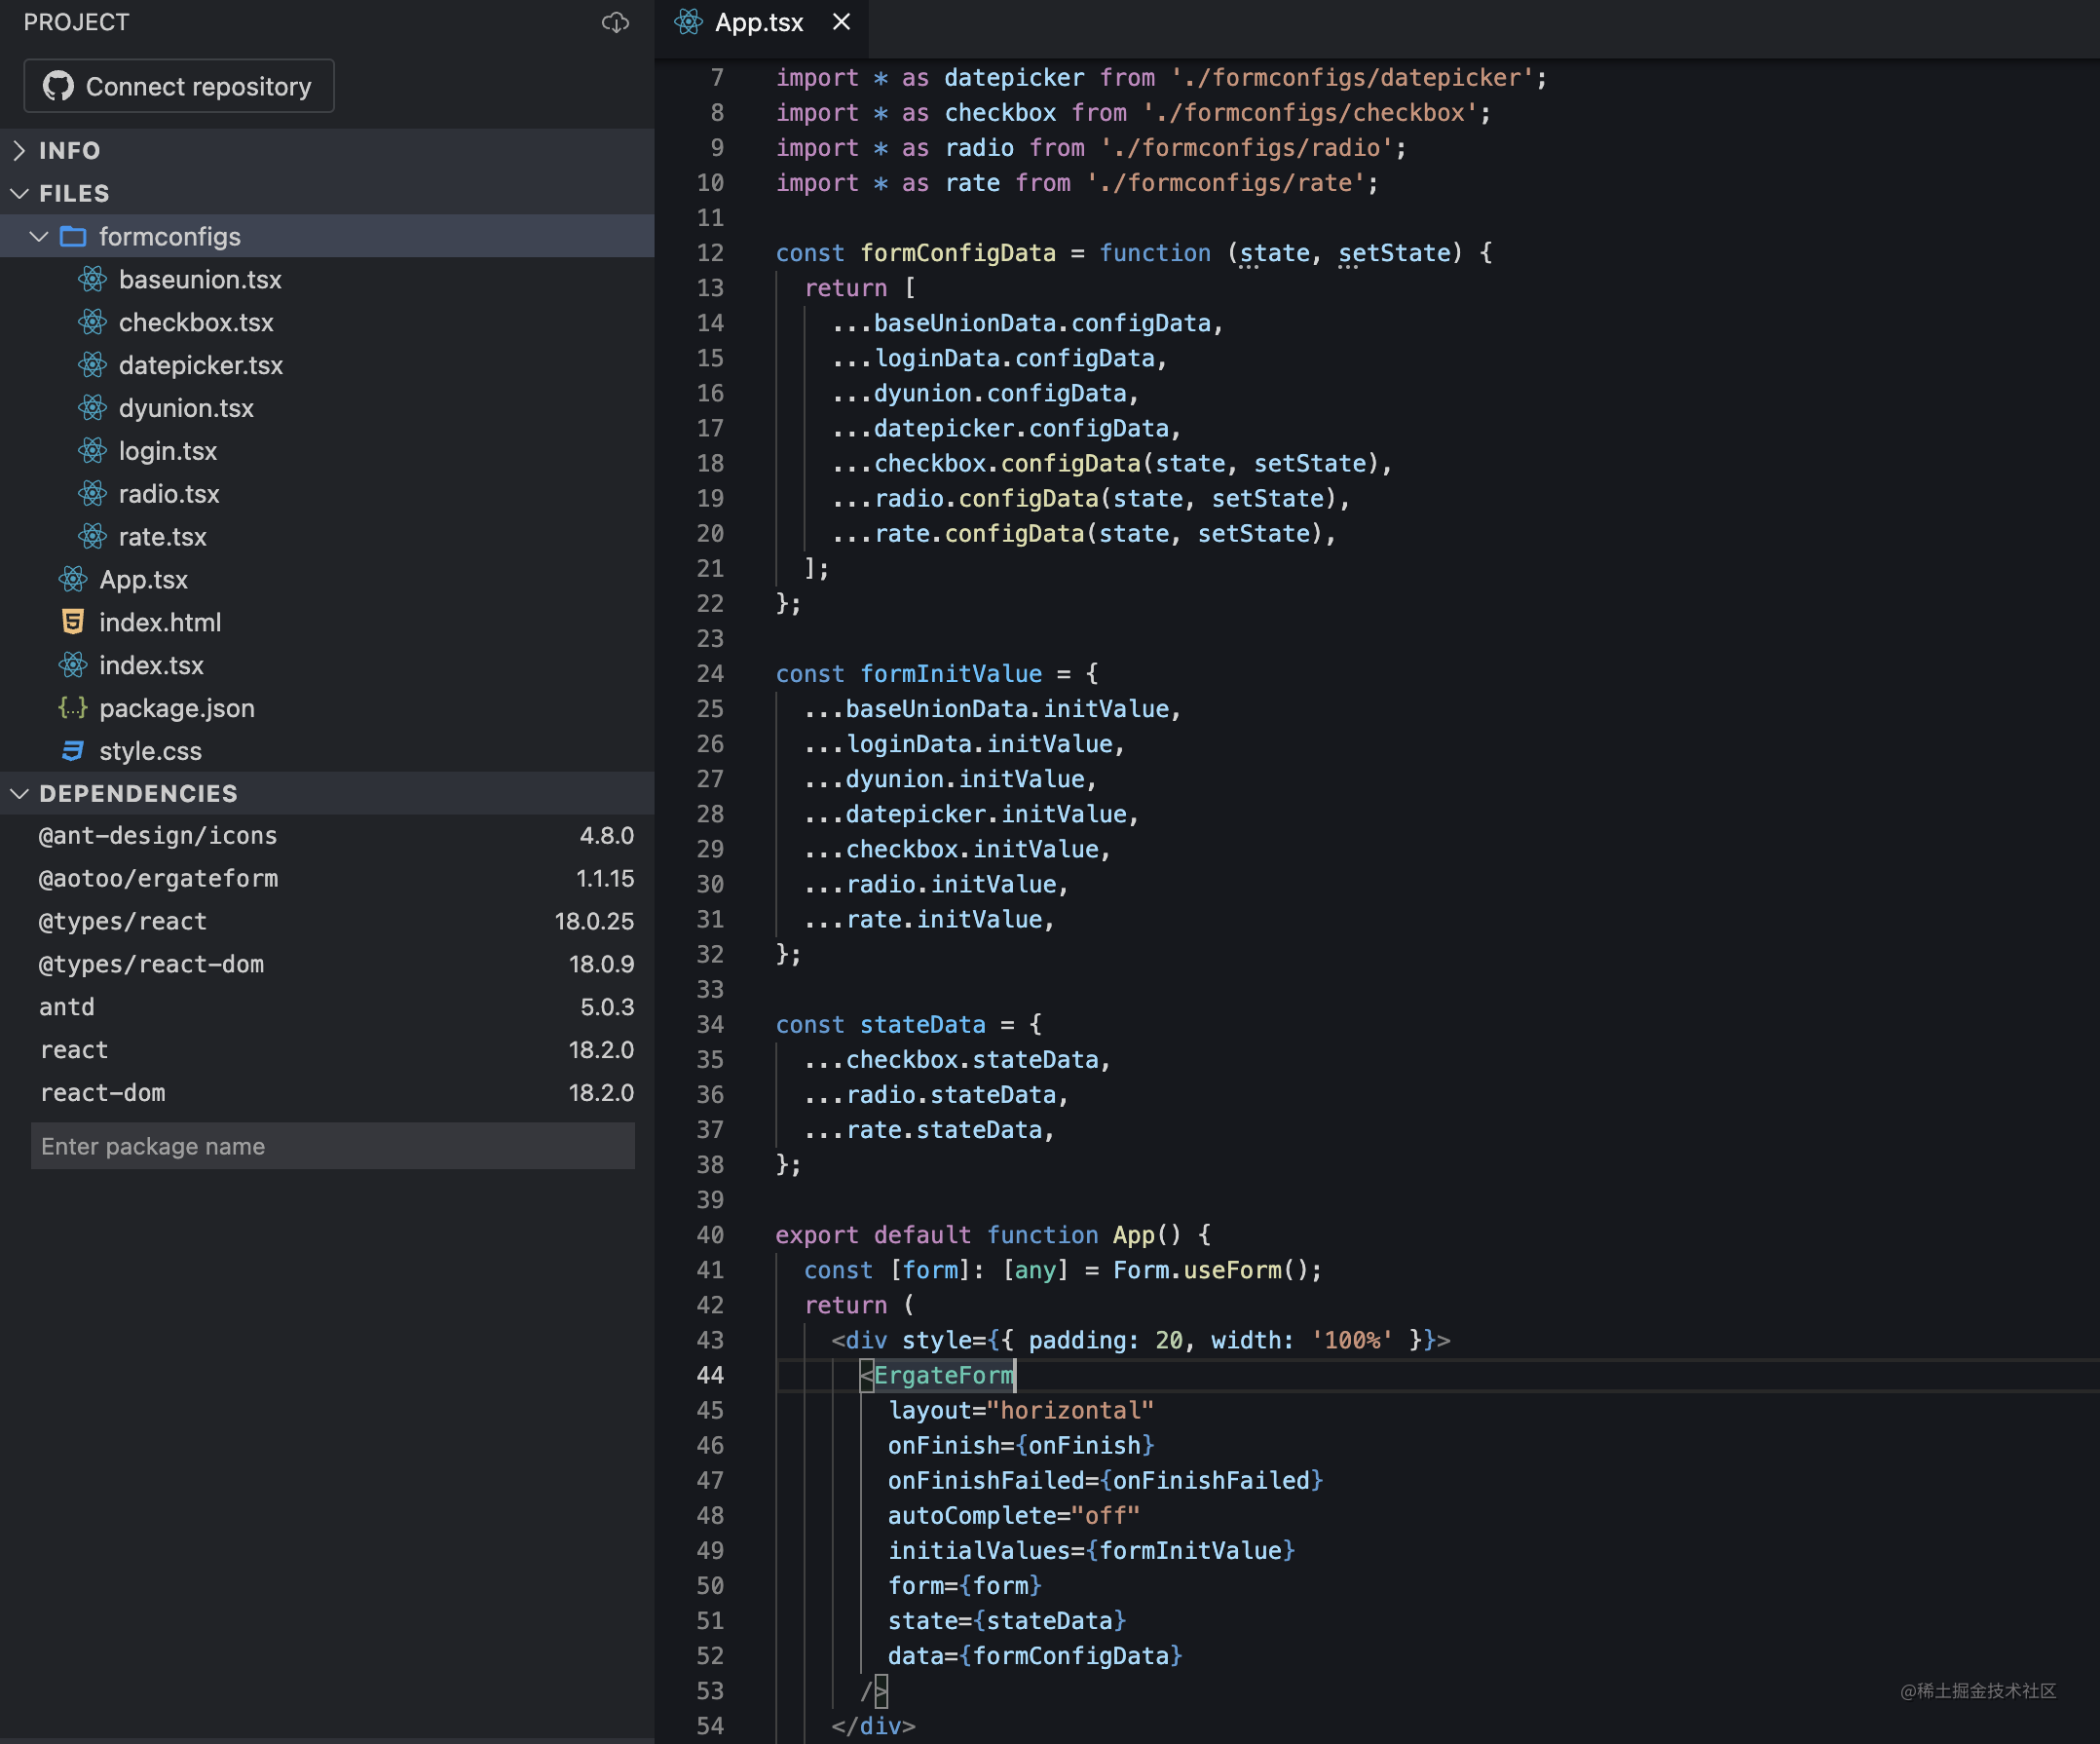Click the @aotoo/ergateform dependency
2100x1744 pixels.
(x=158, y=879)
